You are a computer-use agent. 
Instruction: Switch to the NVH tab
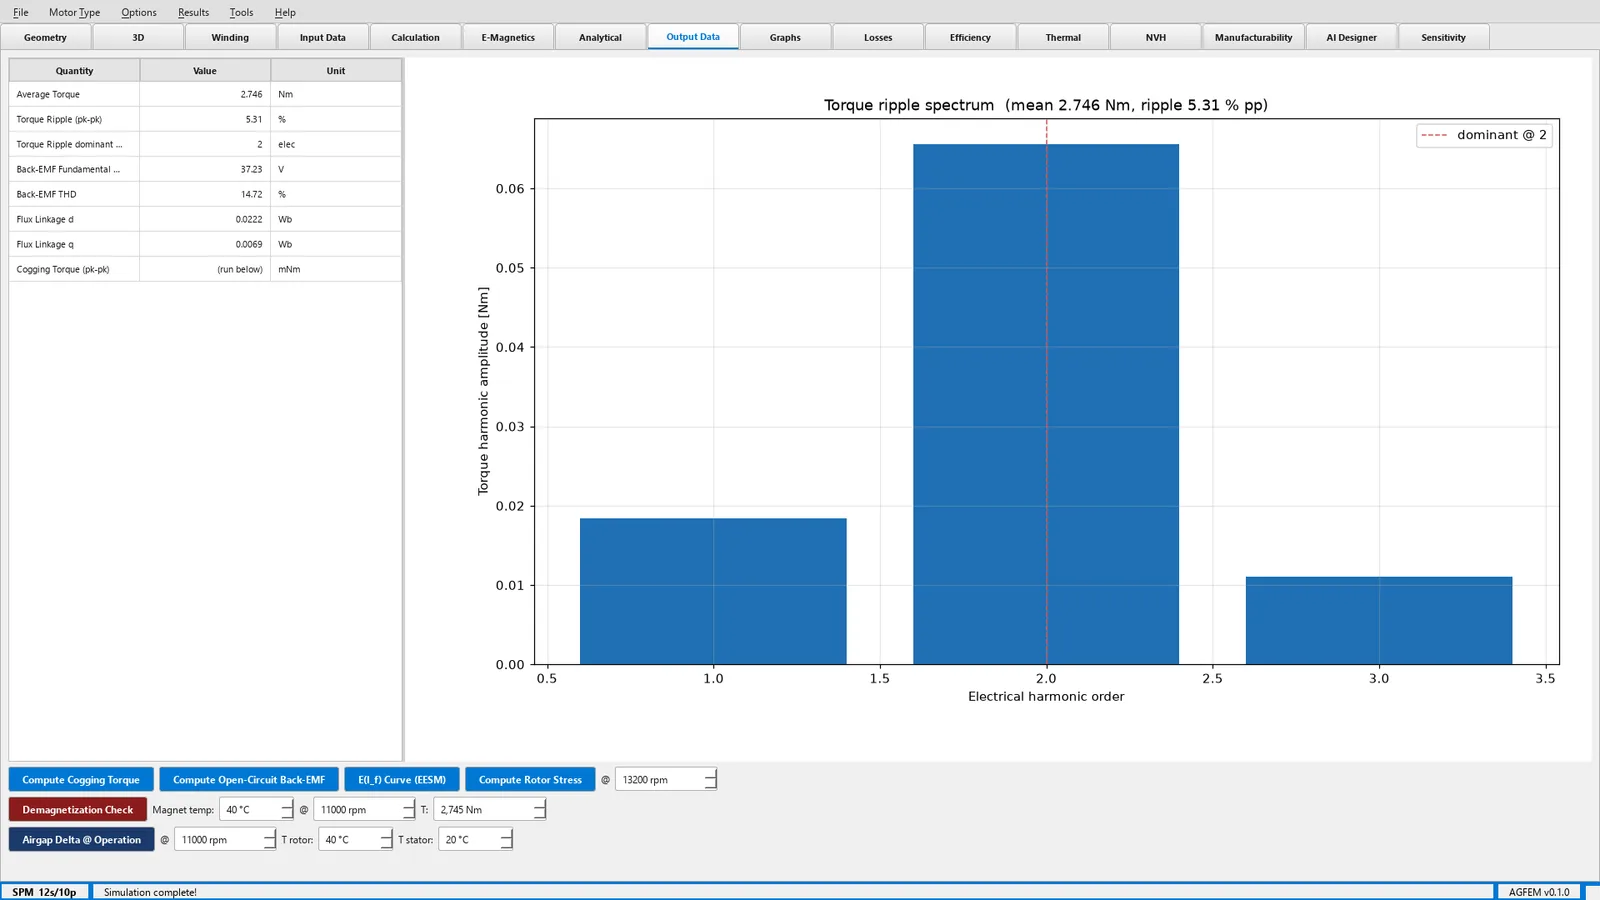[1156, 37]
